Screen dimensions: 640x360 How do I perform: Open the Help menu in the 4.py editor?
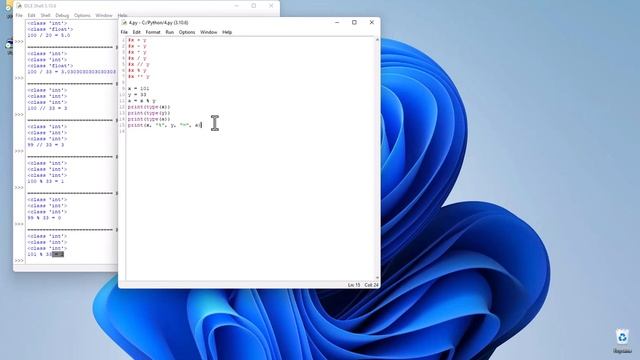coord(227,32)
